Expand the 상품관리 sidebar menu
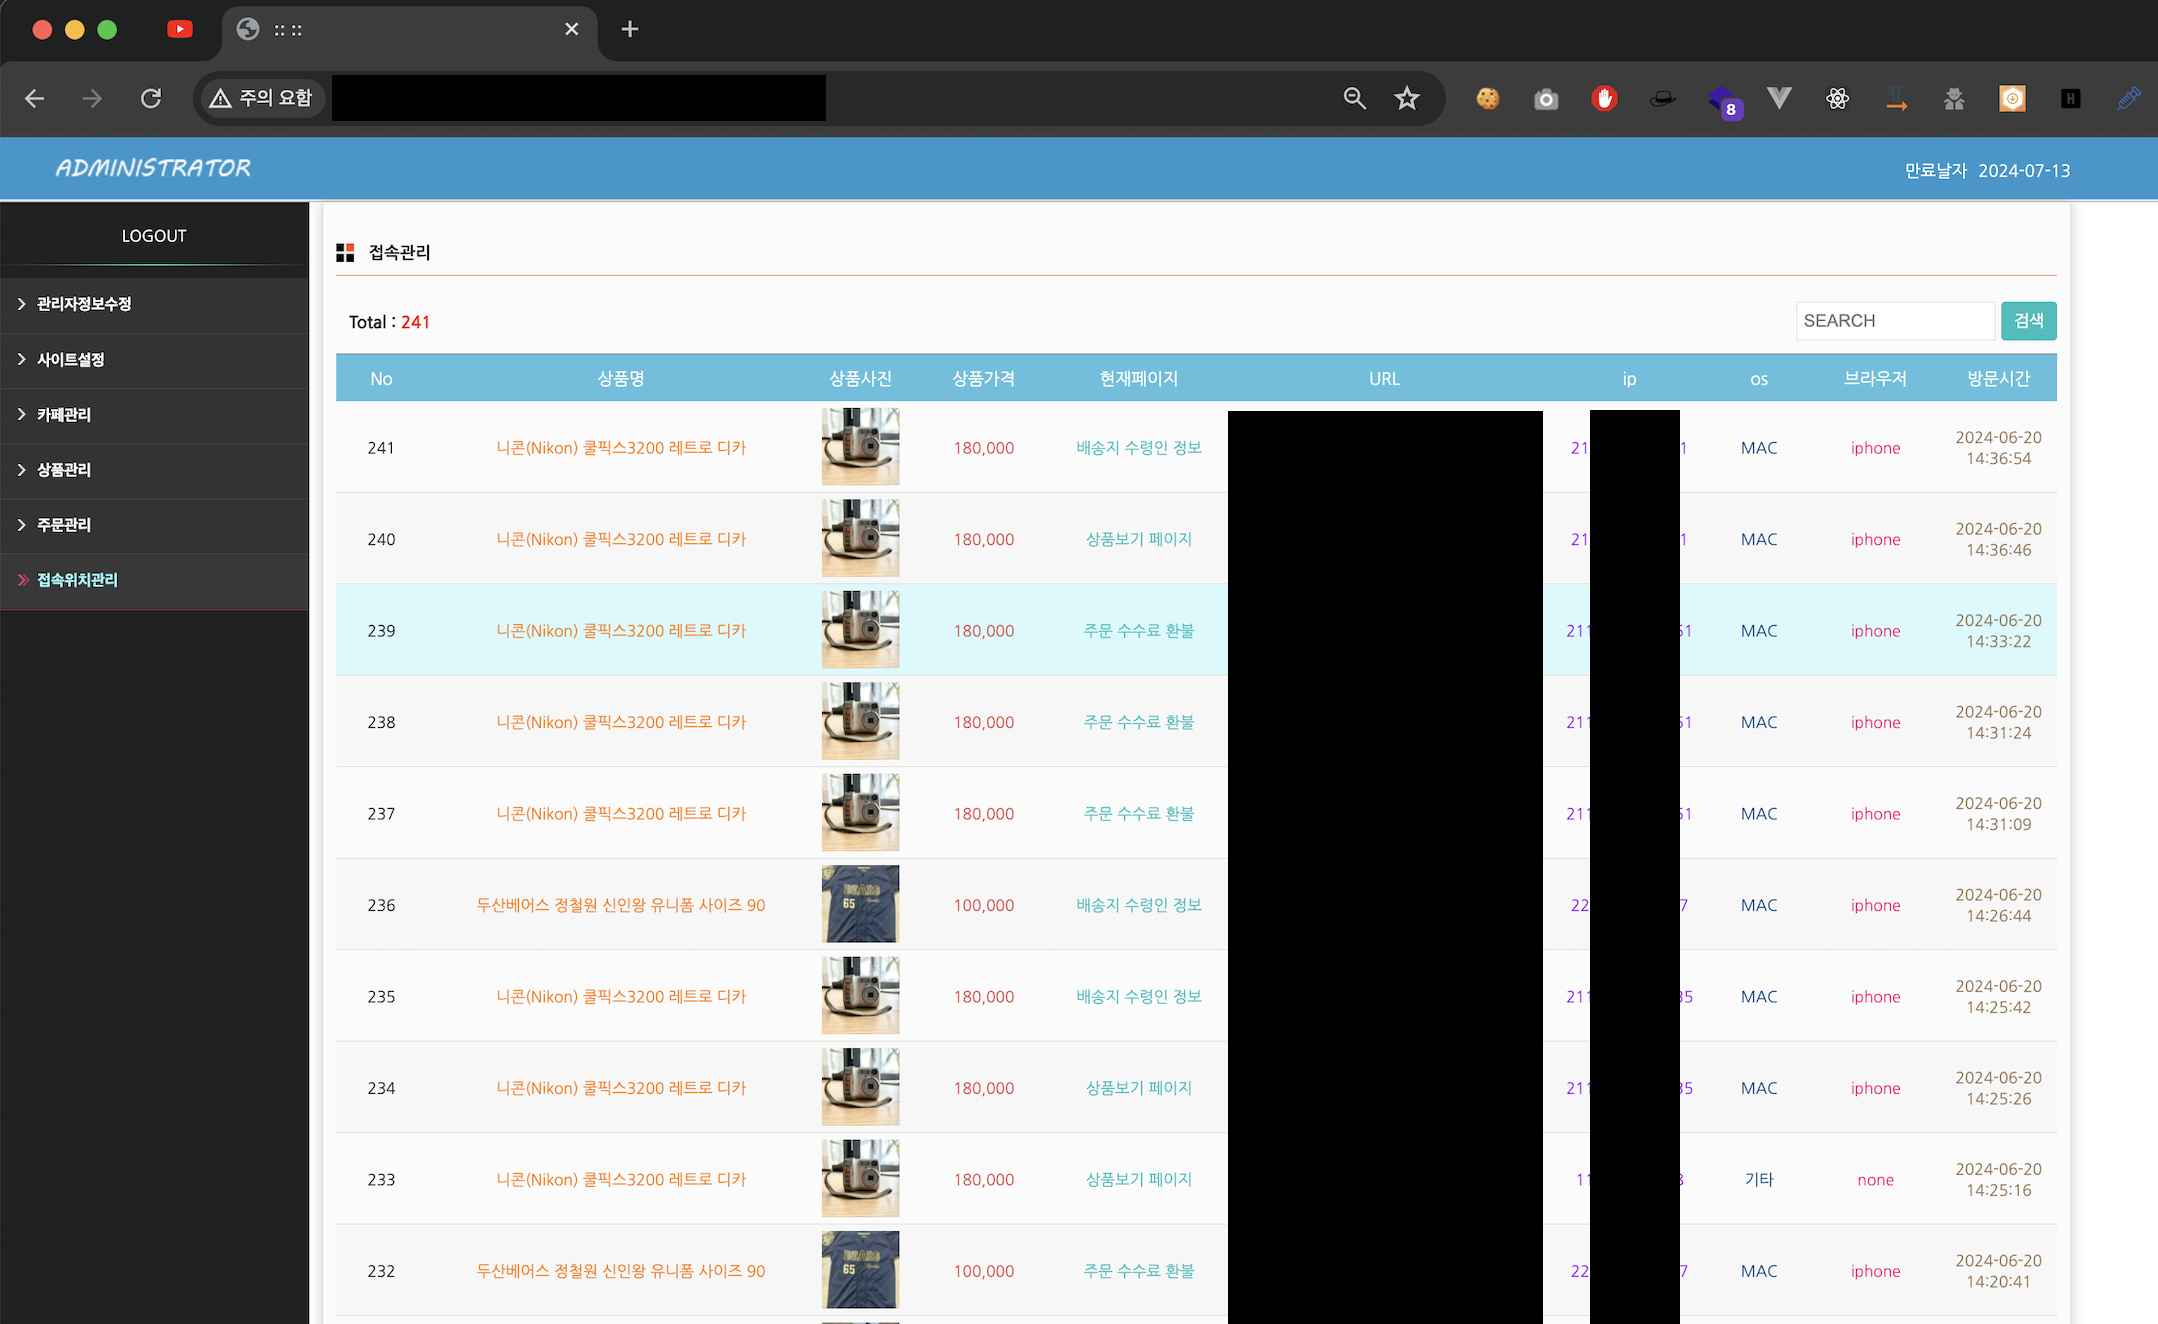This screenshot has width=2158, height=1324. coord(63,469)
